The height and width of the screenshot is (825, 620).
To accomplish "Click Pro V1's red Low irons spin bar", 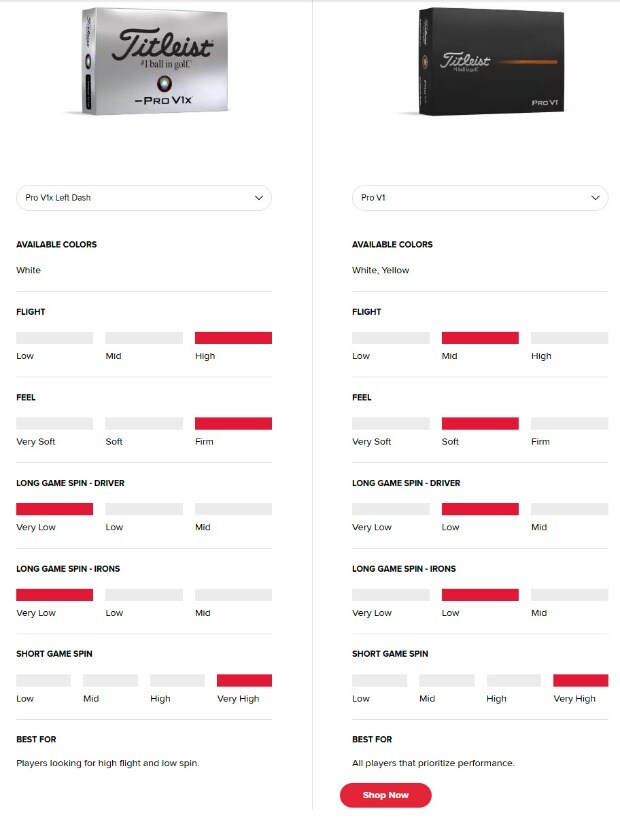I will point(480,595).
